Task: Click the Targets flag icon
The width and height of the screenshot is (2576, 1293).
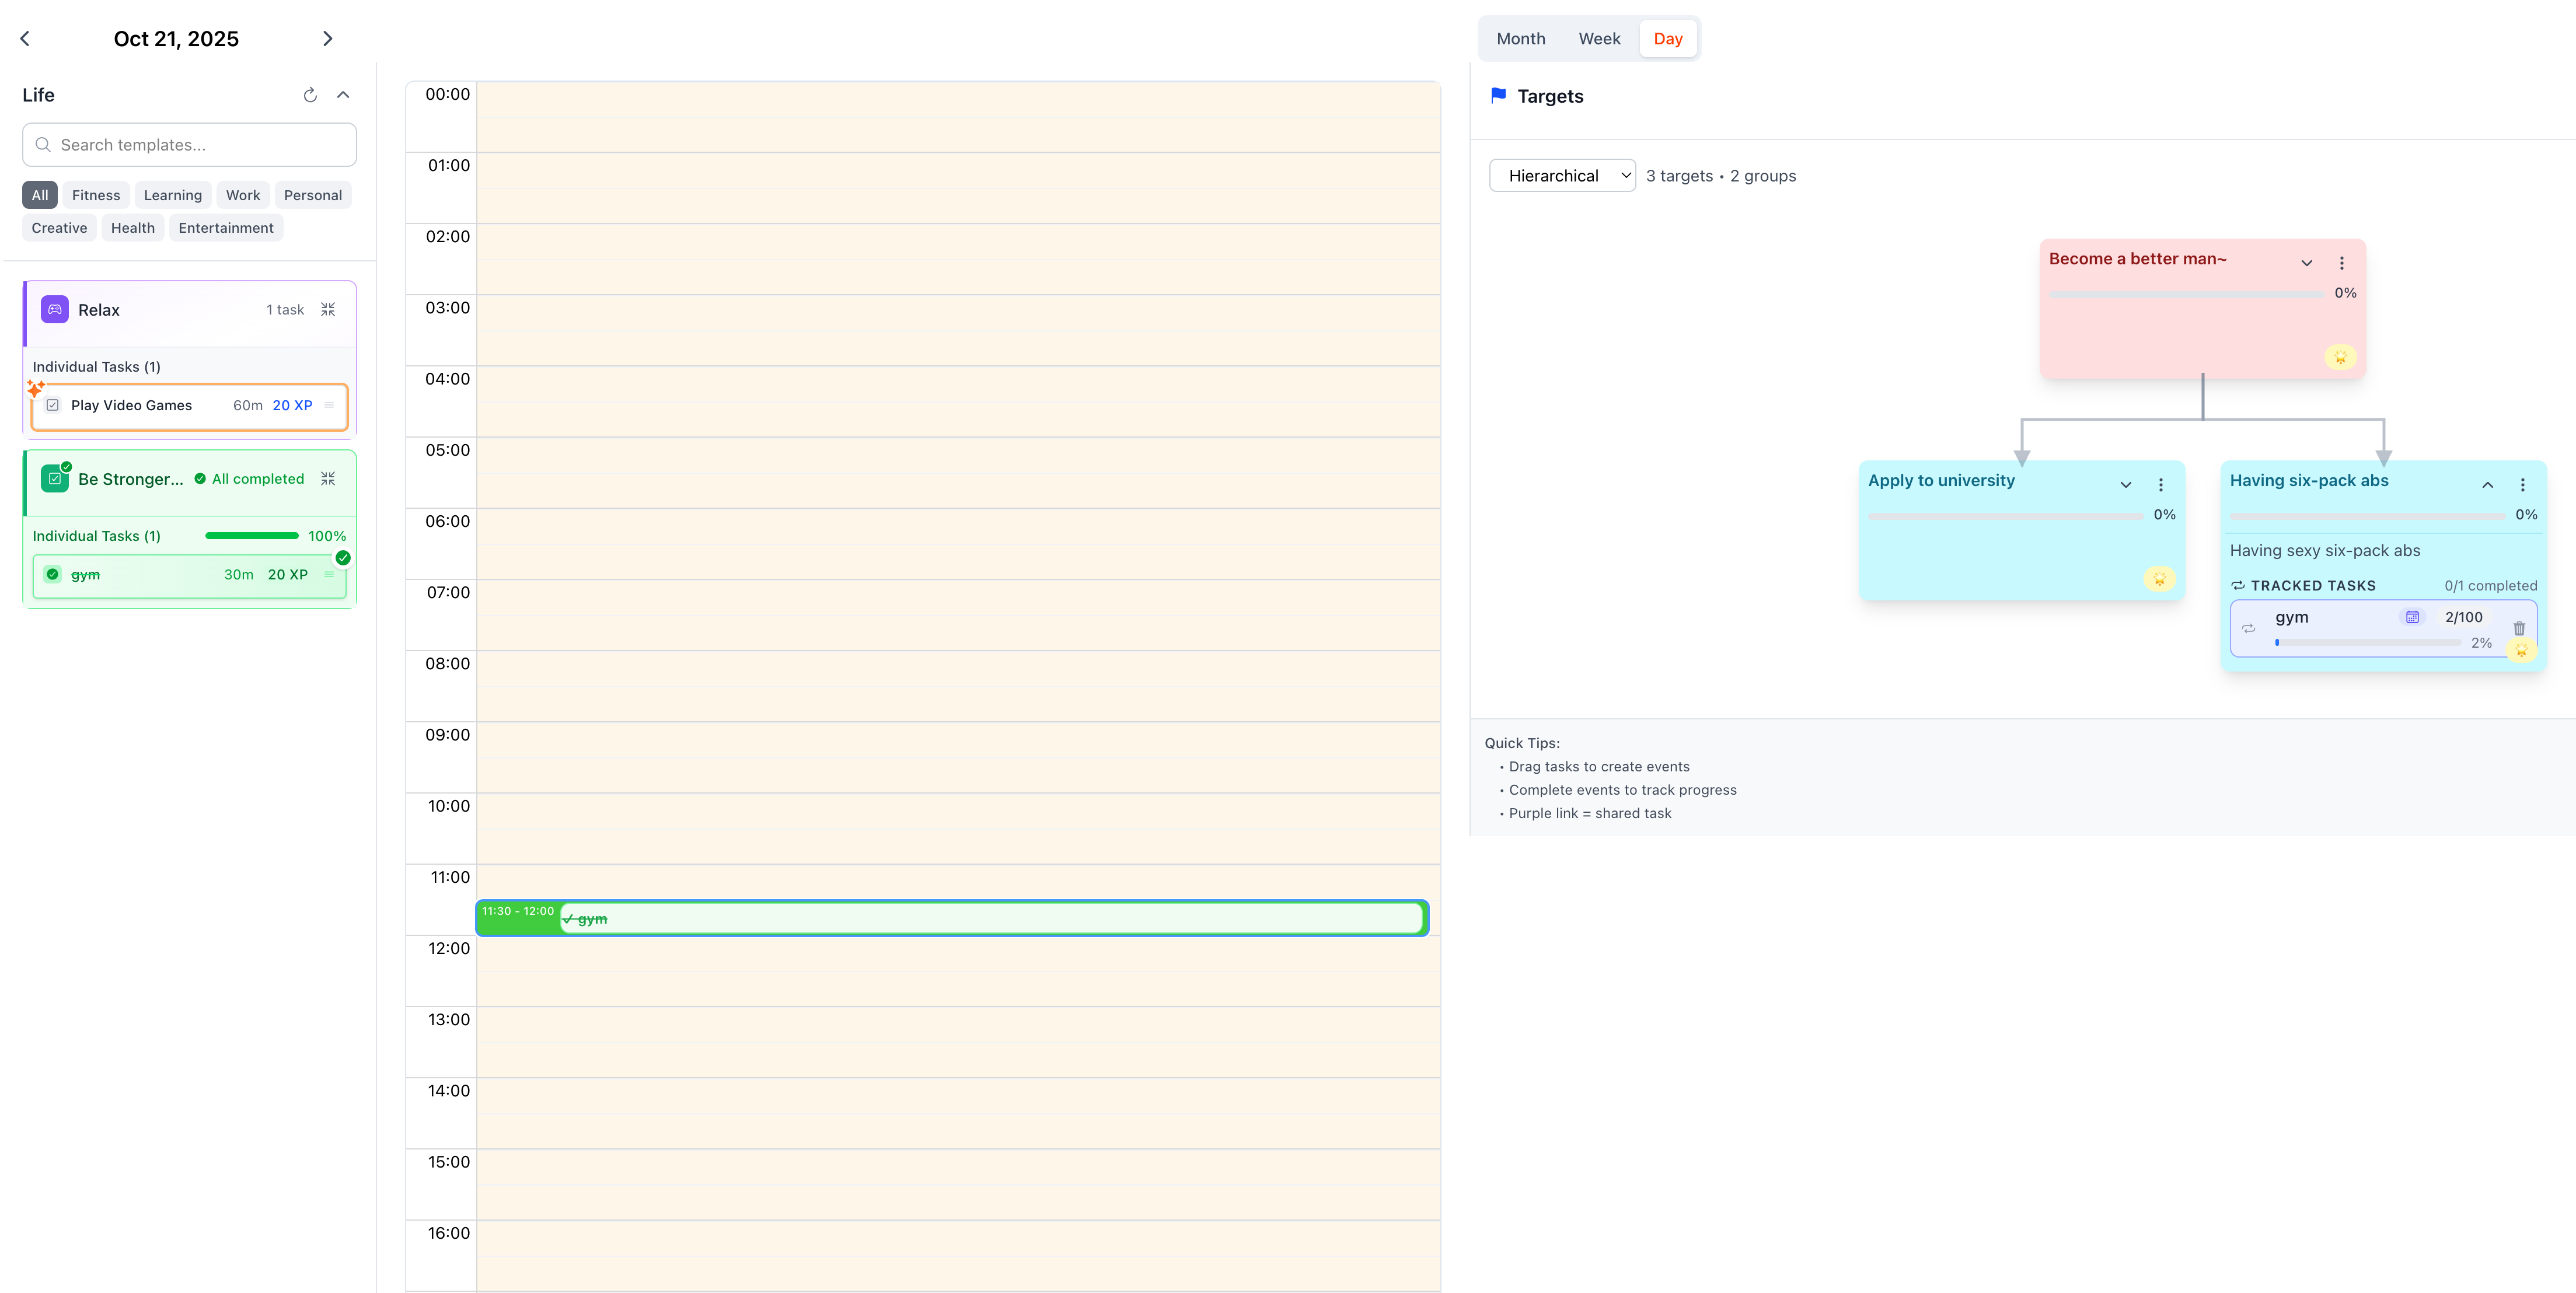Action: point(1498,96)
